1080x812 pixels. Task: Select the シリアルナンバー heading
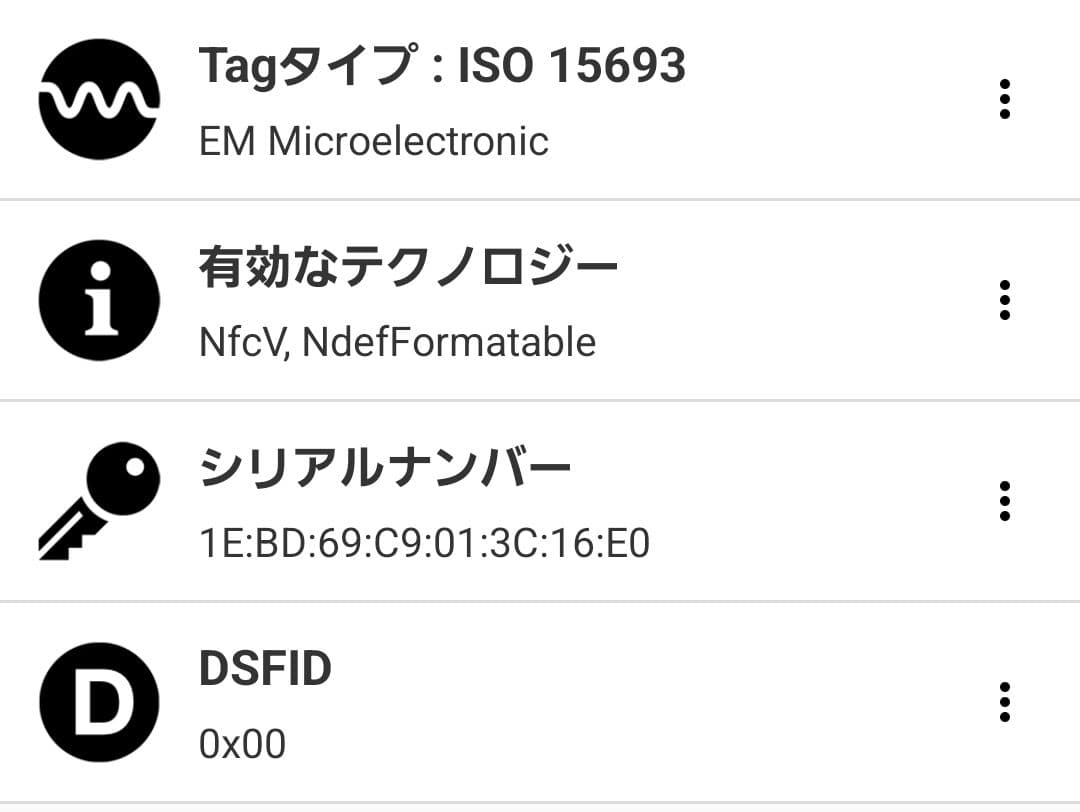pyautogui.click(x=385, y=468)
